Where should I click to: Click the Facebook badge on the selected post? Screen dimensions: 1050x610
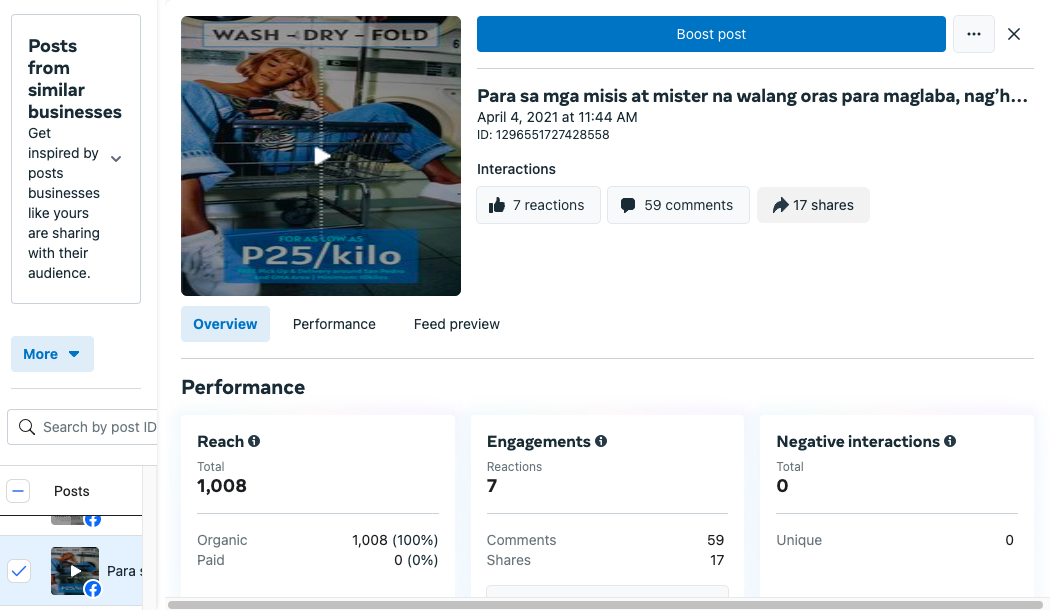click(92, 589)
